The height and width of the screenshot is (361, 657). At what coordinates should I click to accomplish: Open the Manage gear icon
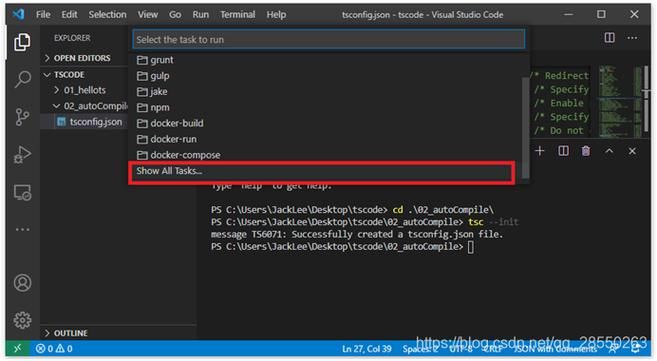[22, 320]
